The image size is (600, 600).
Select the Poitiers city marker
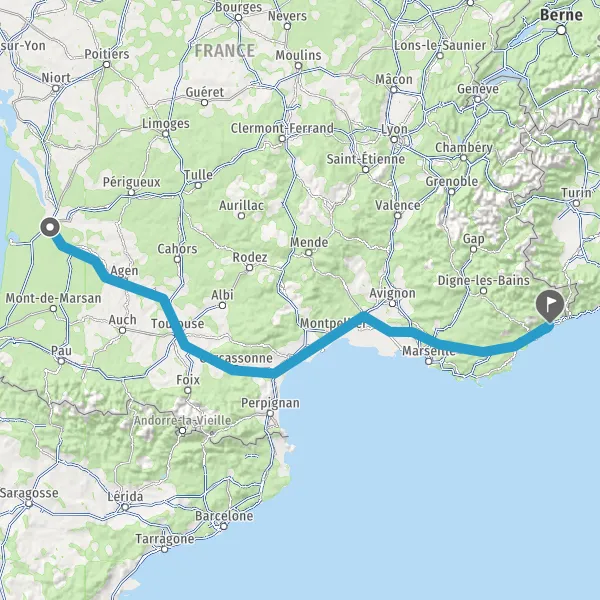coord(107,65)
